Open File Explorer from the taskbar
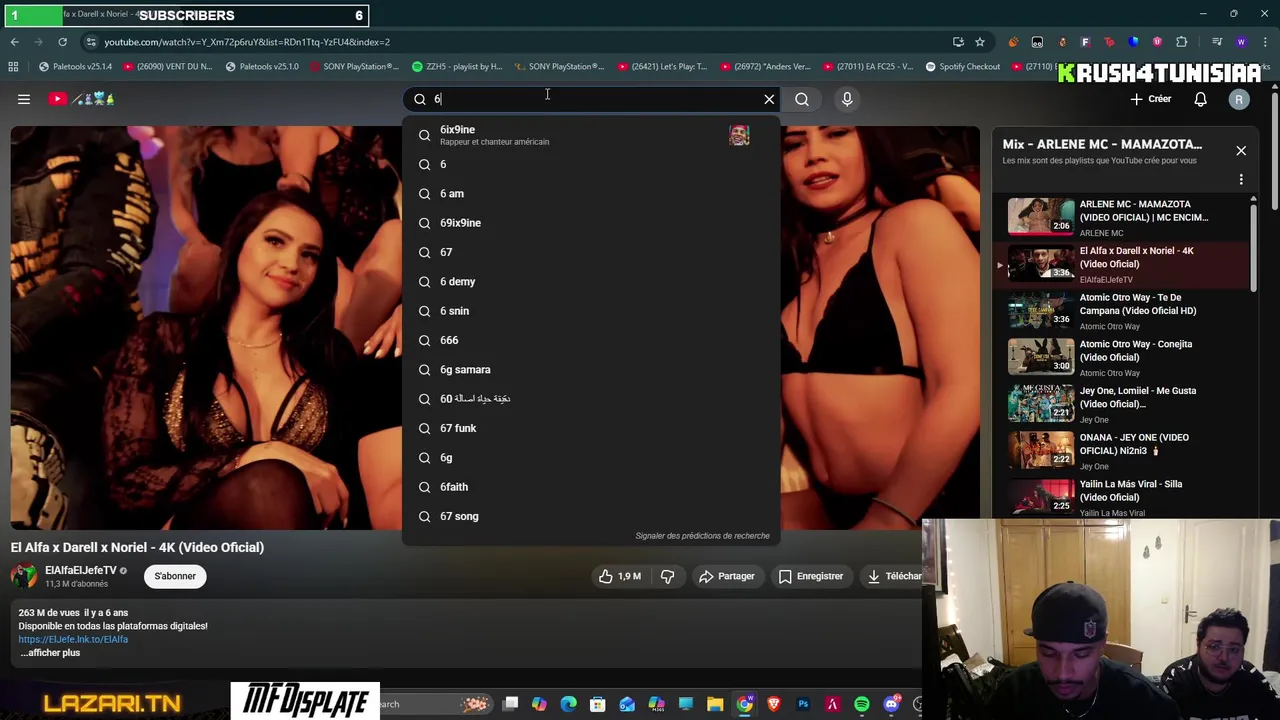 pos(715,704)
